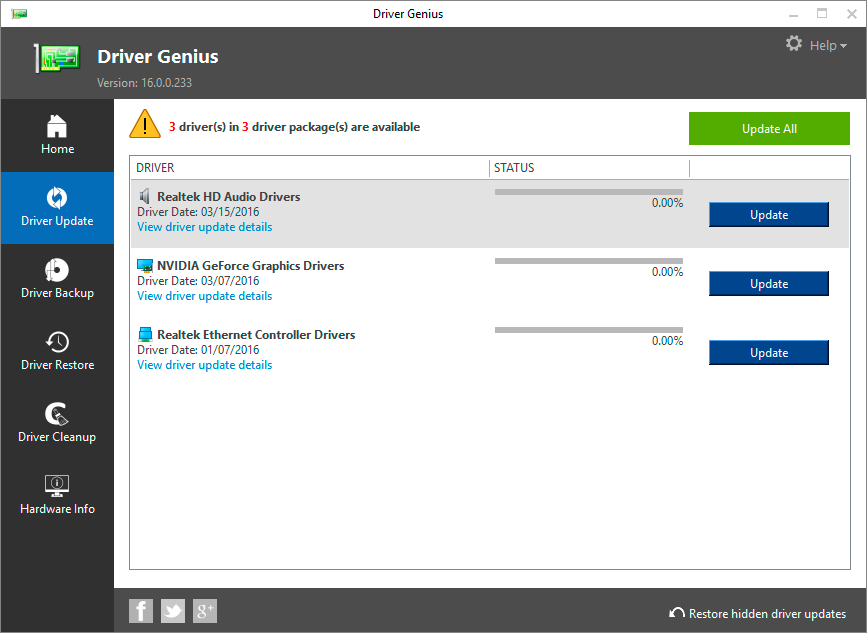867x633 pixels.
Task: View update details for NVIDIA GeForce Graphics
Action: pyautogui.click(x=205, y=296)
